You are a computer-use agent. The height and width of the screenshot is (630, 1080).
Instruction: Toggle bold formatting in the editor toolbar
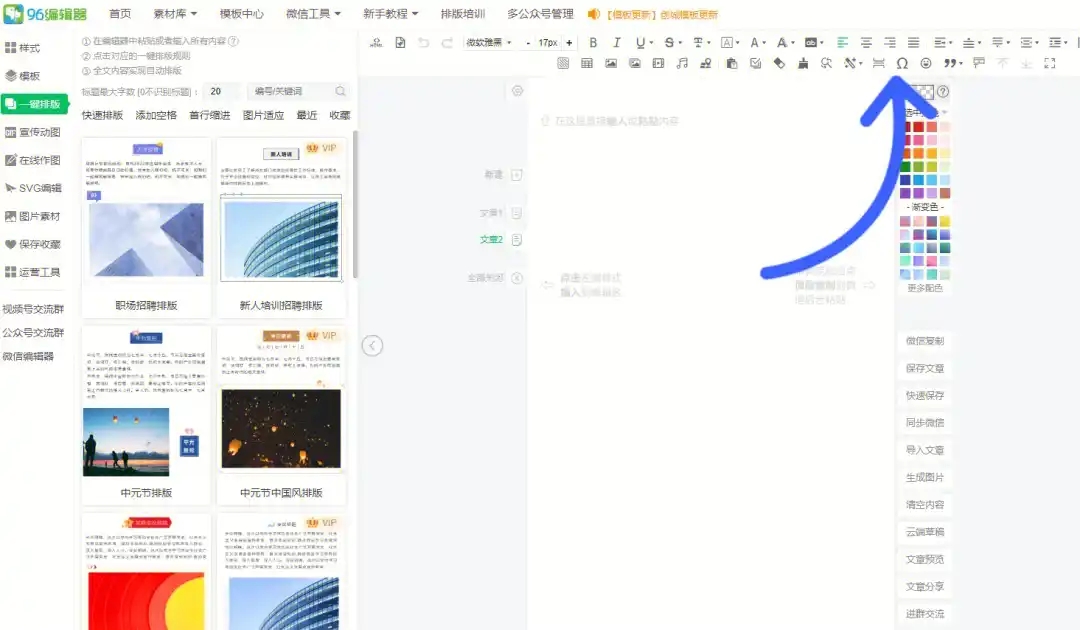pos(593,43)
